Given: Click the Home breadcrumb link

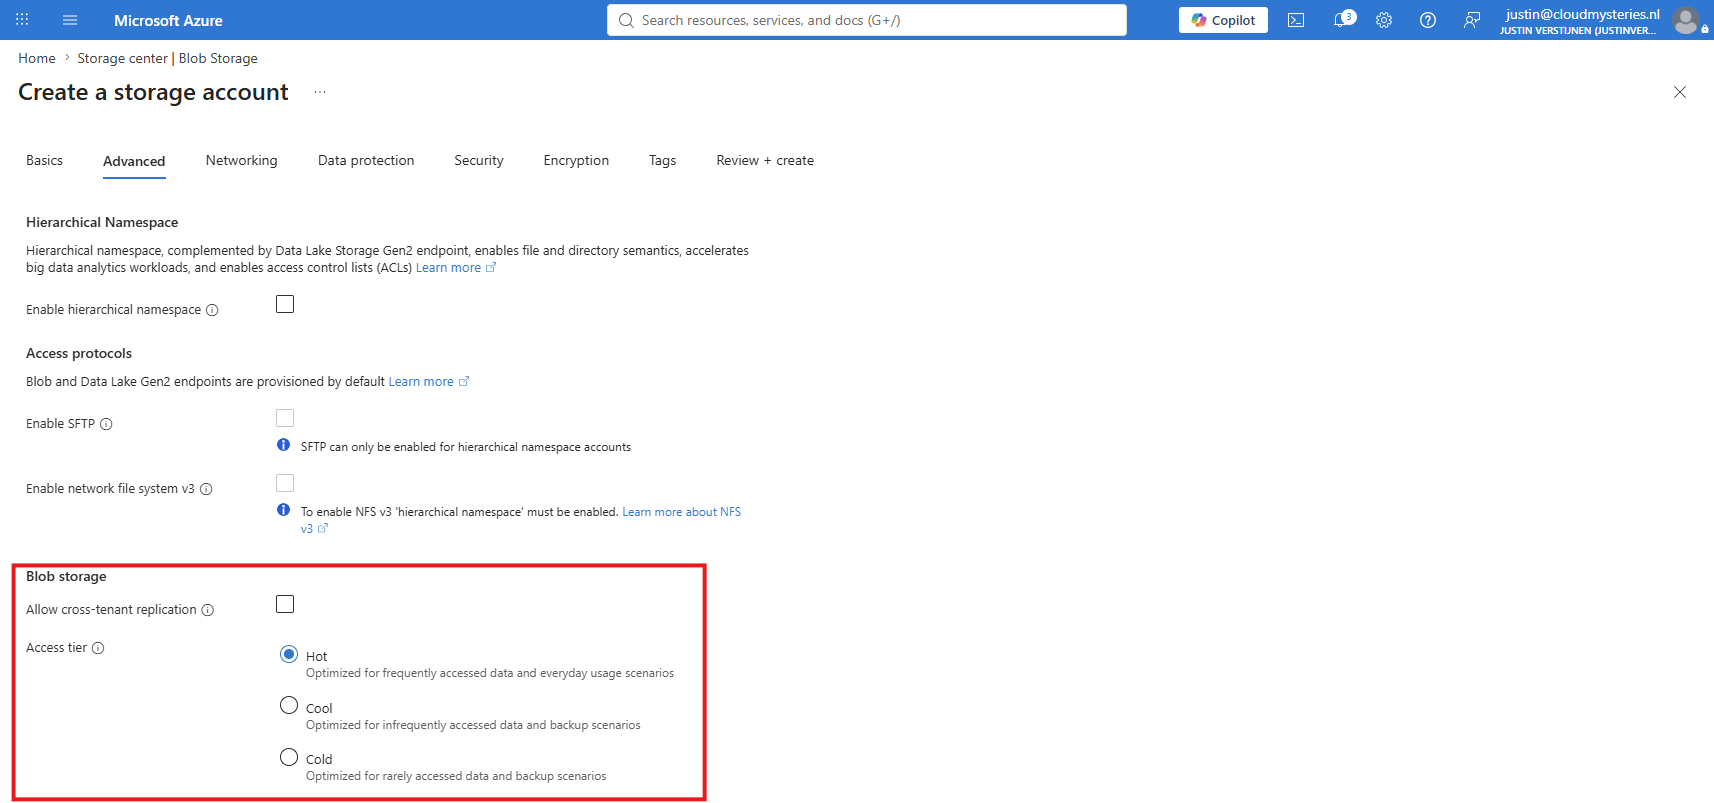Looking at the screenshot, I should 37,58.
